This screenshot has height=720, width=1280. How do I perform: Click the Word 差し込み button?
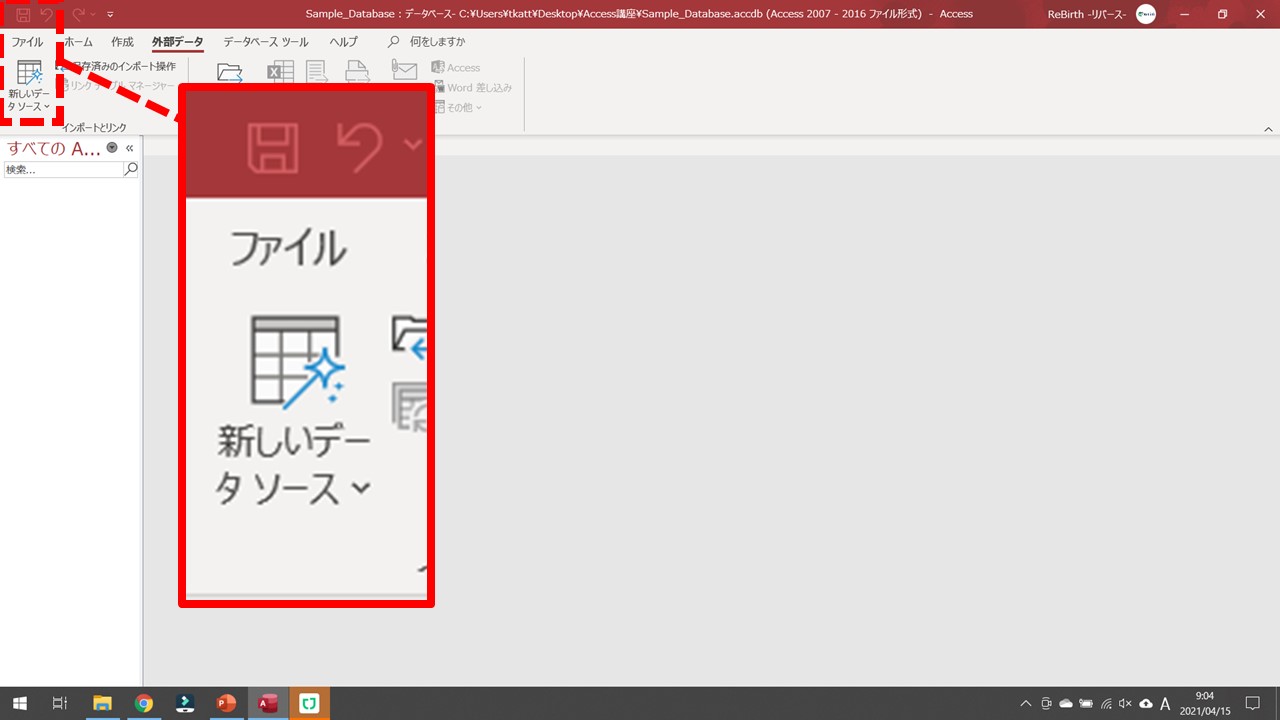pos(472,88)
